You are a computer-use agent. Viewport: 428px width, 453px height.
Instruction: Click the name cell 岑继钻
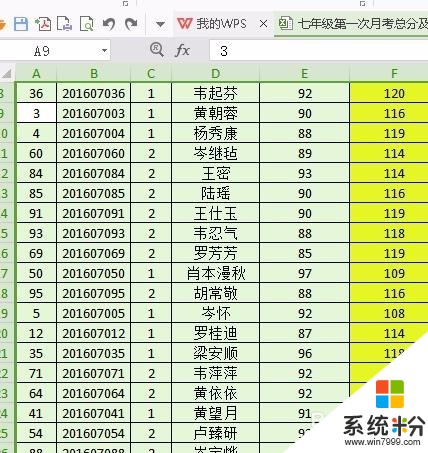pos(215,153)
